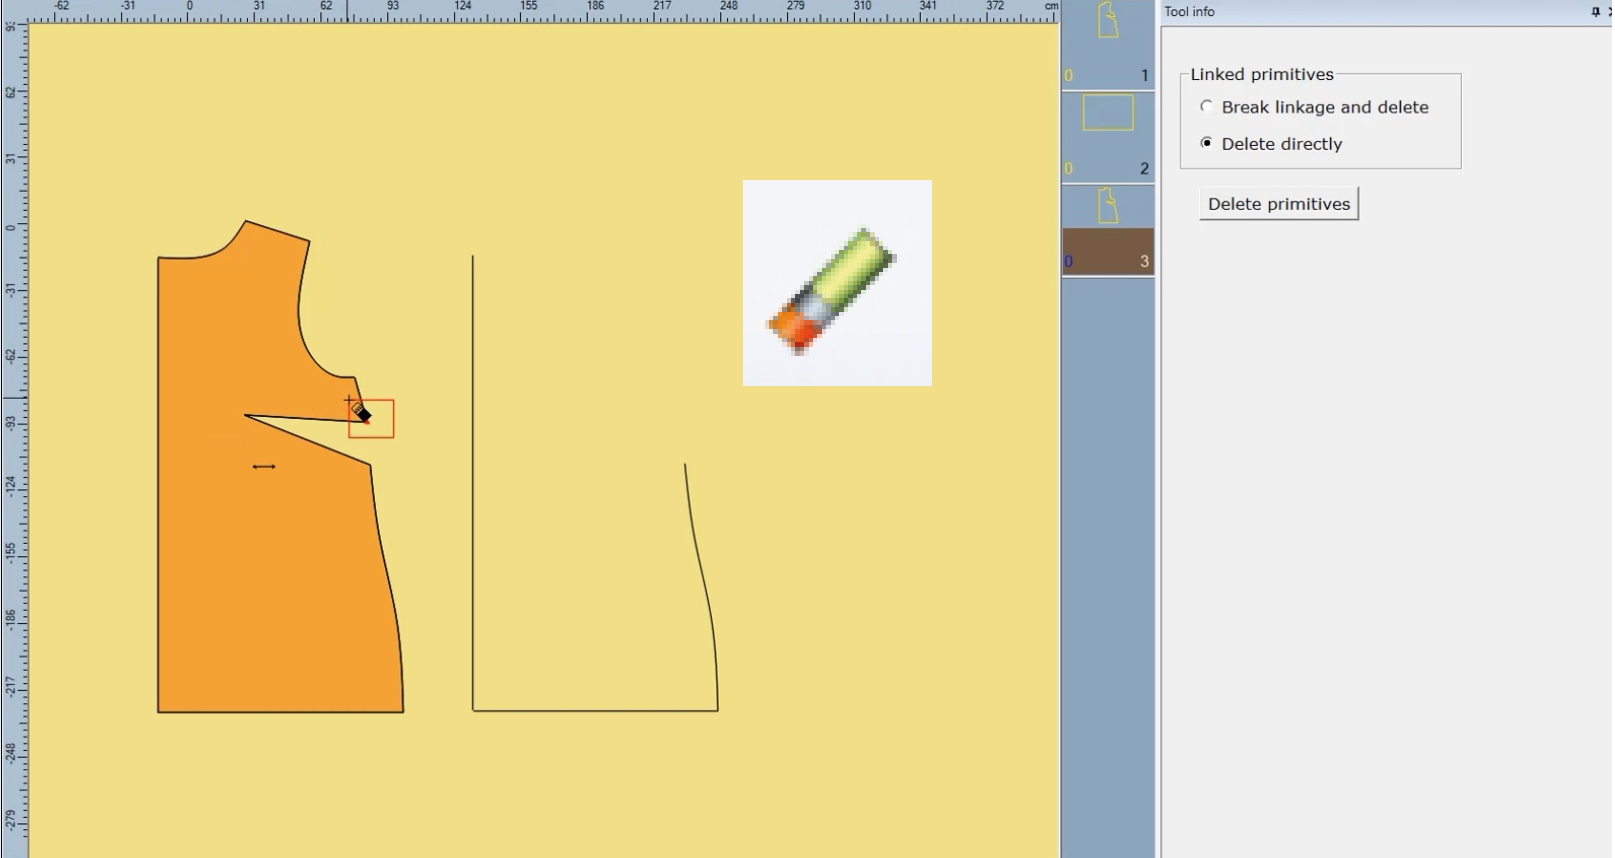
Task: Select the rectangle thumbnail number 2
Action: (x=1108, y=136)
